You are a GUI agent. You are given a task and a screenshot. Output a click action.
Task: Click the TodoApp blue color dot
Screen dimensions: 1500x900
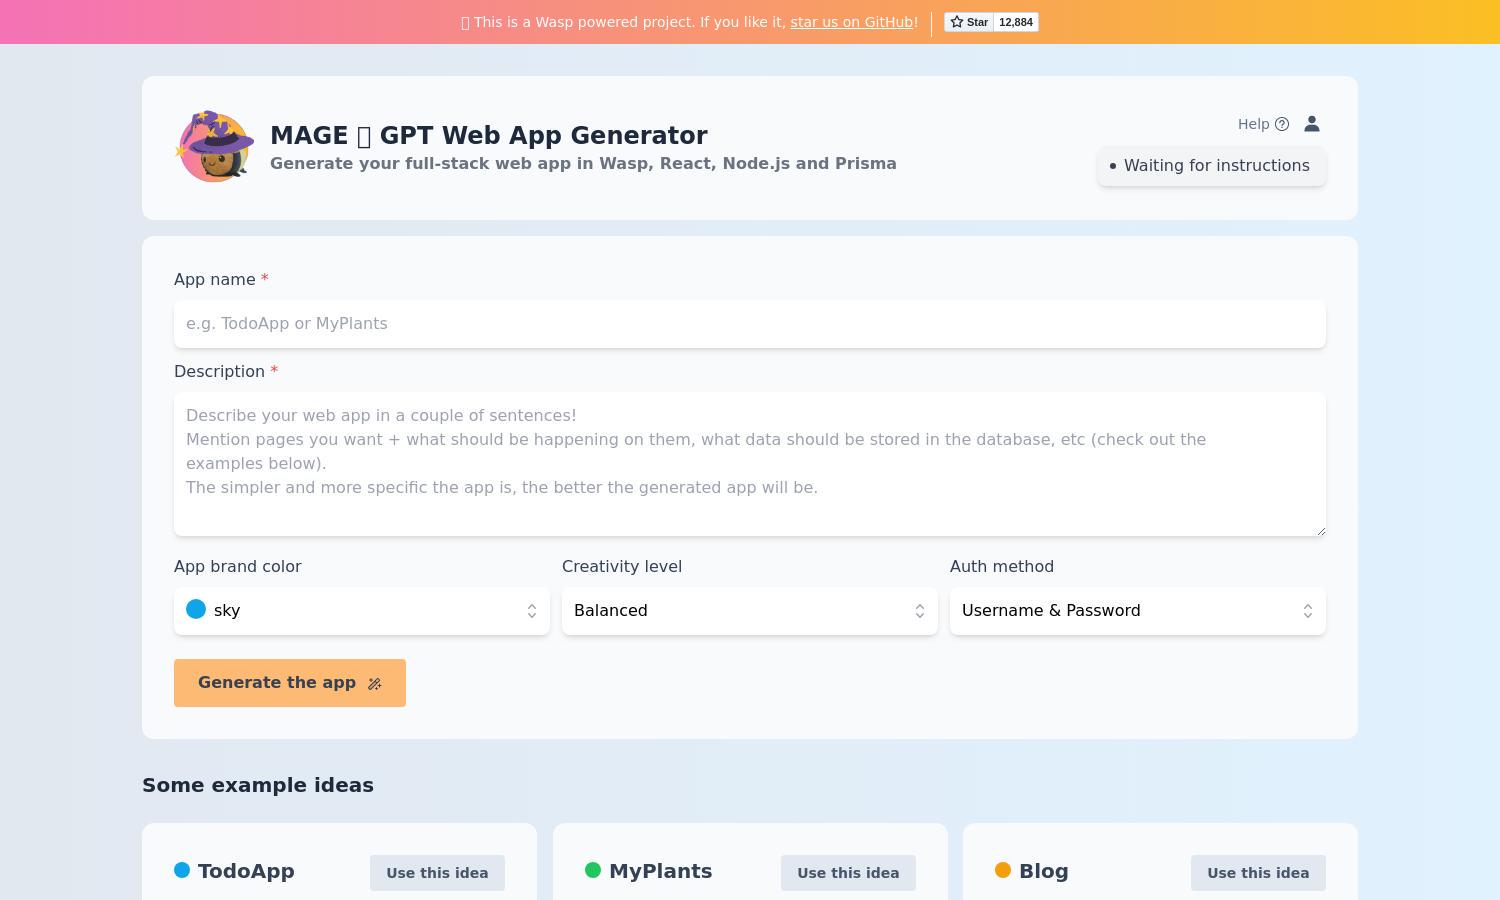coord(182,870)
